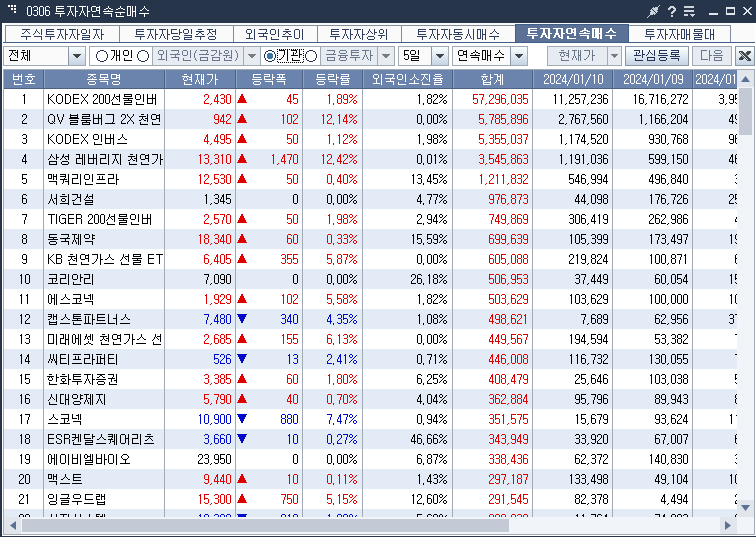Click the 관심등록 button
756x537 pixels.
(657, 56)
